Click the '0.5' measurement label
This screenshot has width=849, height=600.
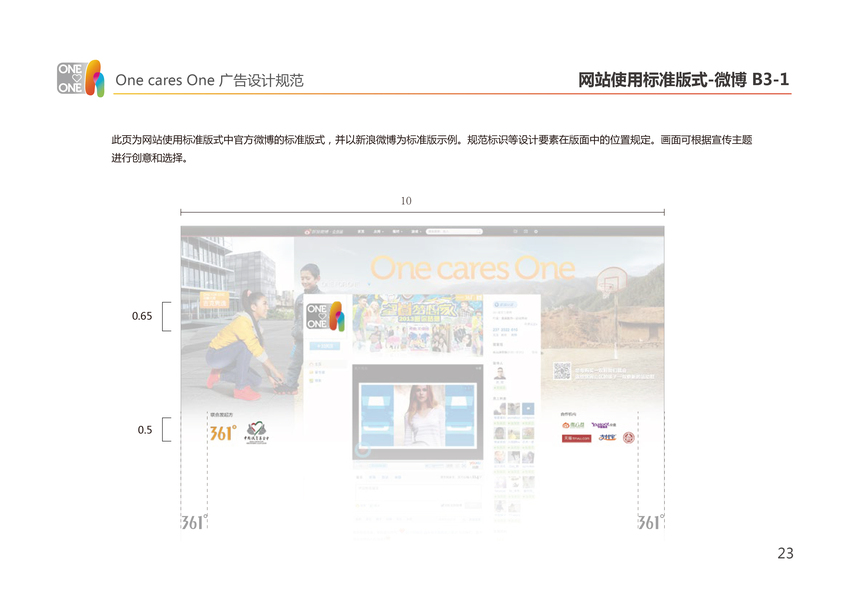[145, 430]
